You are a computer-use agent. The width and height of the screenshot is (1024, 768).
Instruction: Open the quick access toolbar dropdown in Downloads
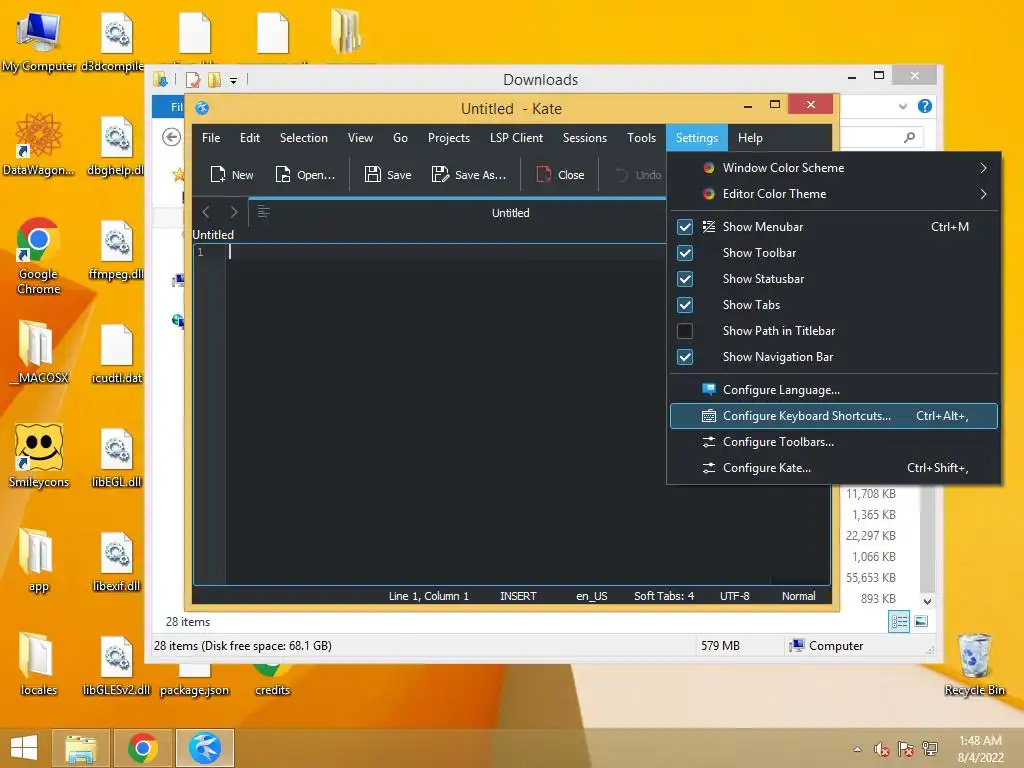point(233,80)
